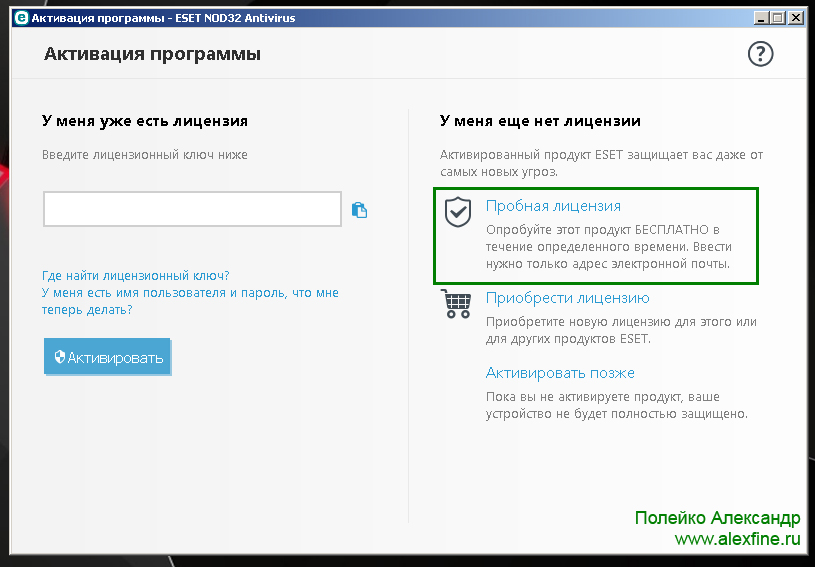This screenshot has width=815, height=567.
Task: Click 'Приобретите новую лицензию' description text
Action: pyautogui.click(x=621, y=330)
